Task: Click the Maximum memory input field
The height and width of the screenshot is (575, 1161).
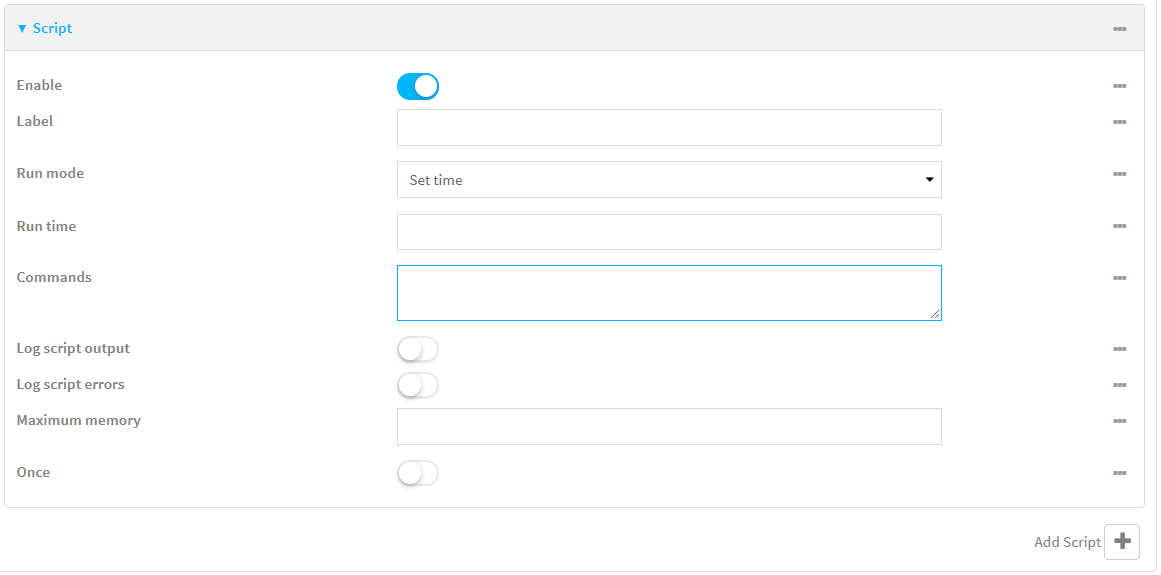Action: click(669, 426)
